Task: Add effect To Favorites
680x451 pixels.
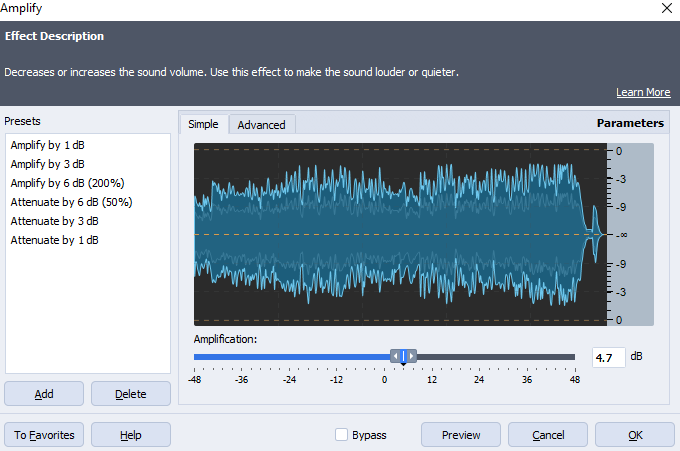Action: (44, 435)
